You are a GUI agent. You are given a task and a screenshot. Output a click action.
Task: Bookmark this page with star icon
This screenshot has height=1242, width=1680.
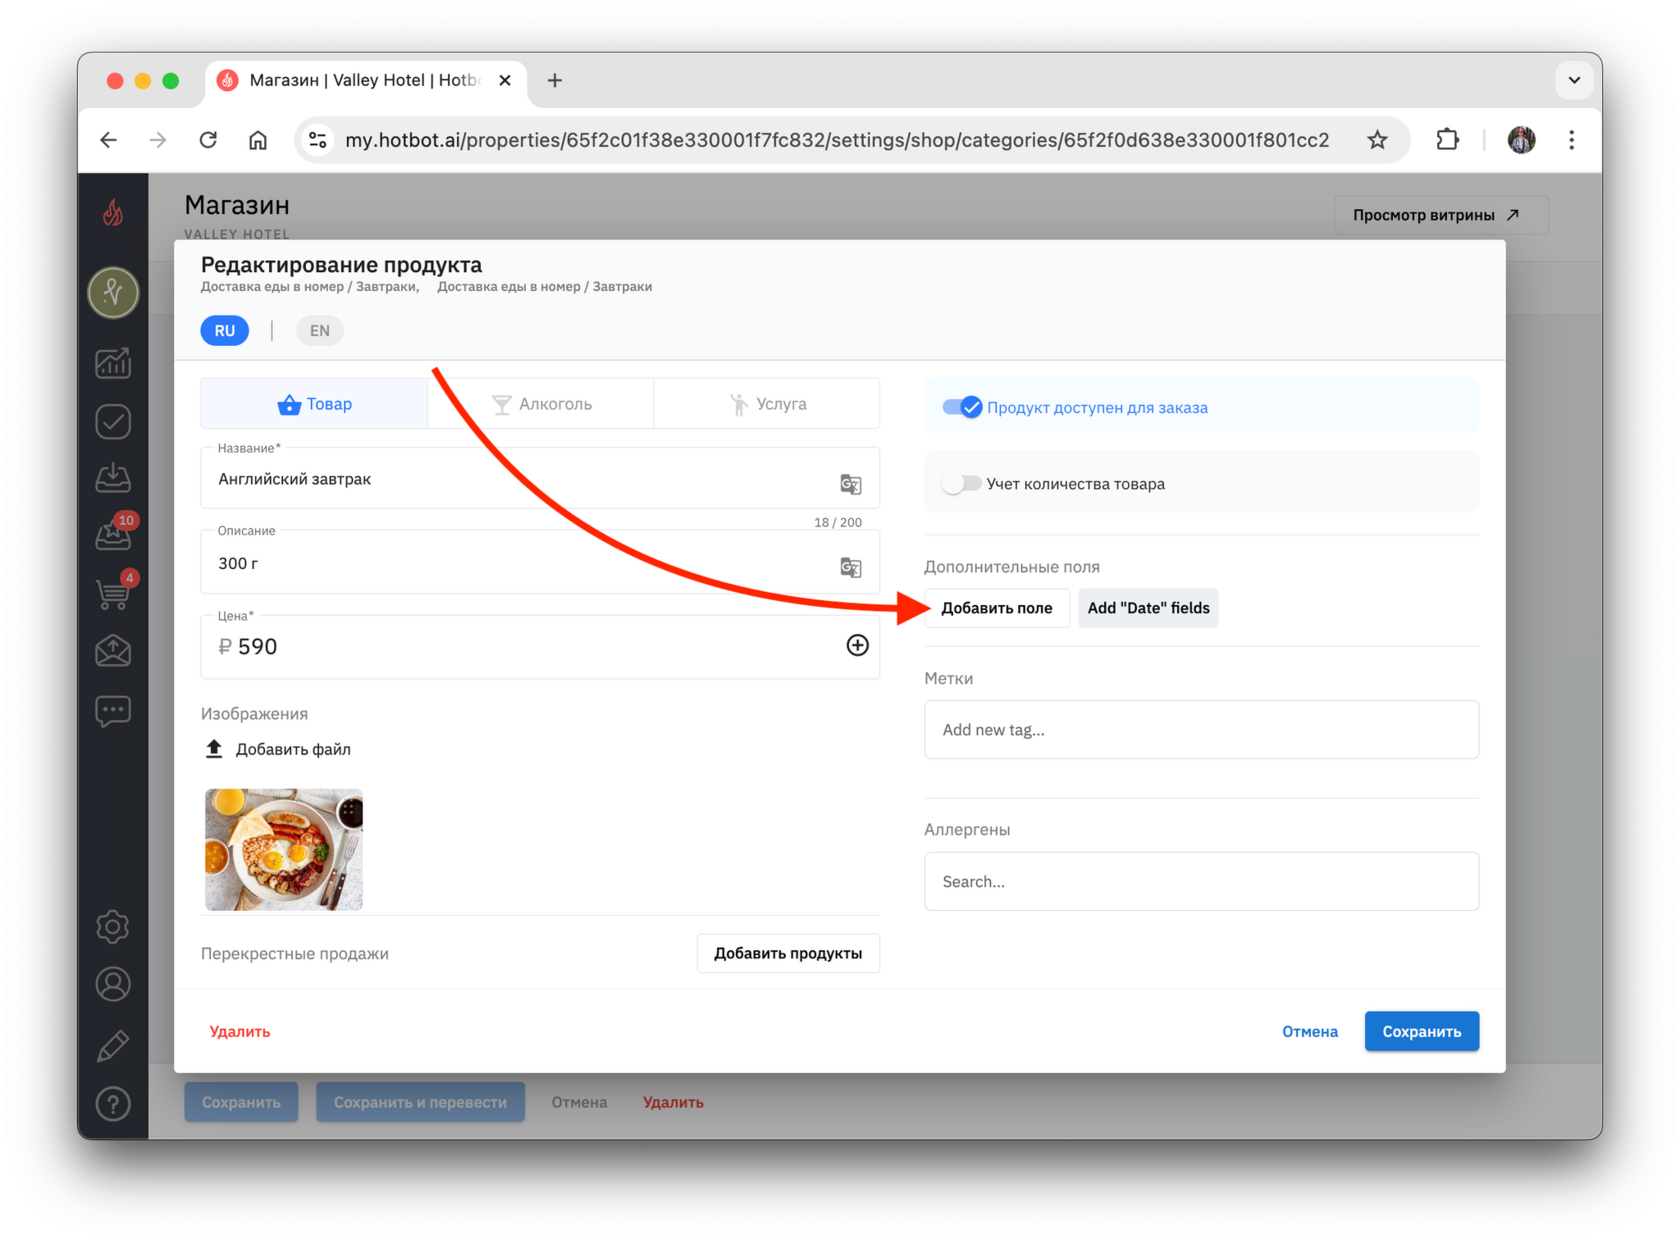pos(1378,140)
